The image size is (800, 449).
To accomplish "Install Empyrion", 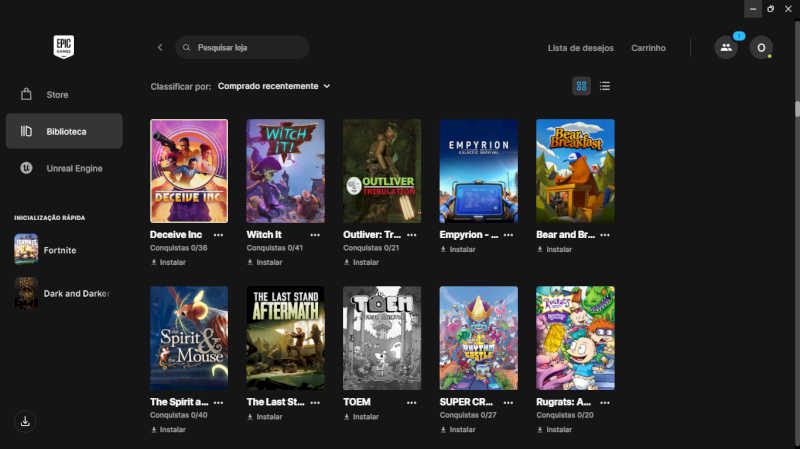I will (x=458, y=250).
